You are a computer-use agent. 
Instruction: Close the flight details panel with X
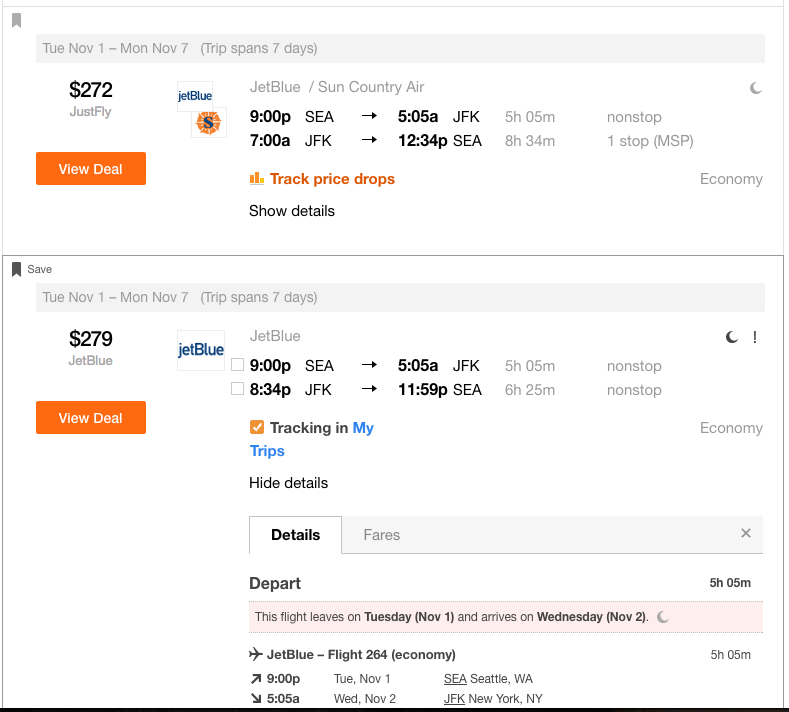click(746, 533)
